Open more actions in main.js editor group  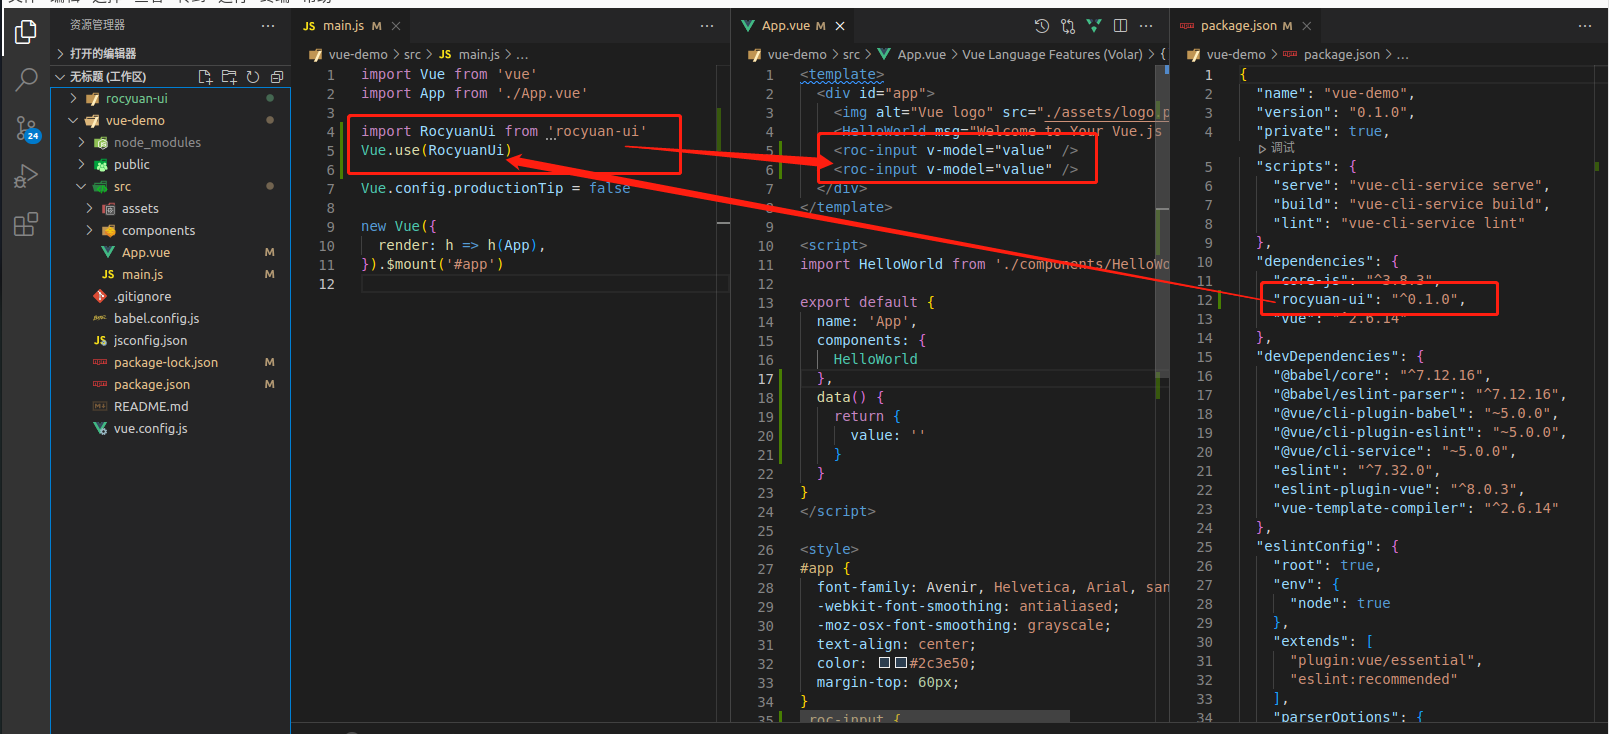click(x=707, y=26)
